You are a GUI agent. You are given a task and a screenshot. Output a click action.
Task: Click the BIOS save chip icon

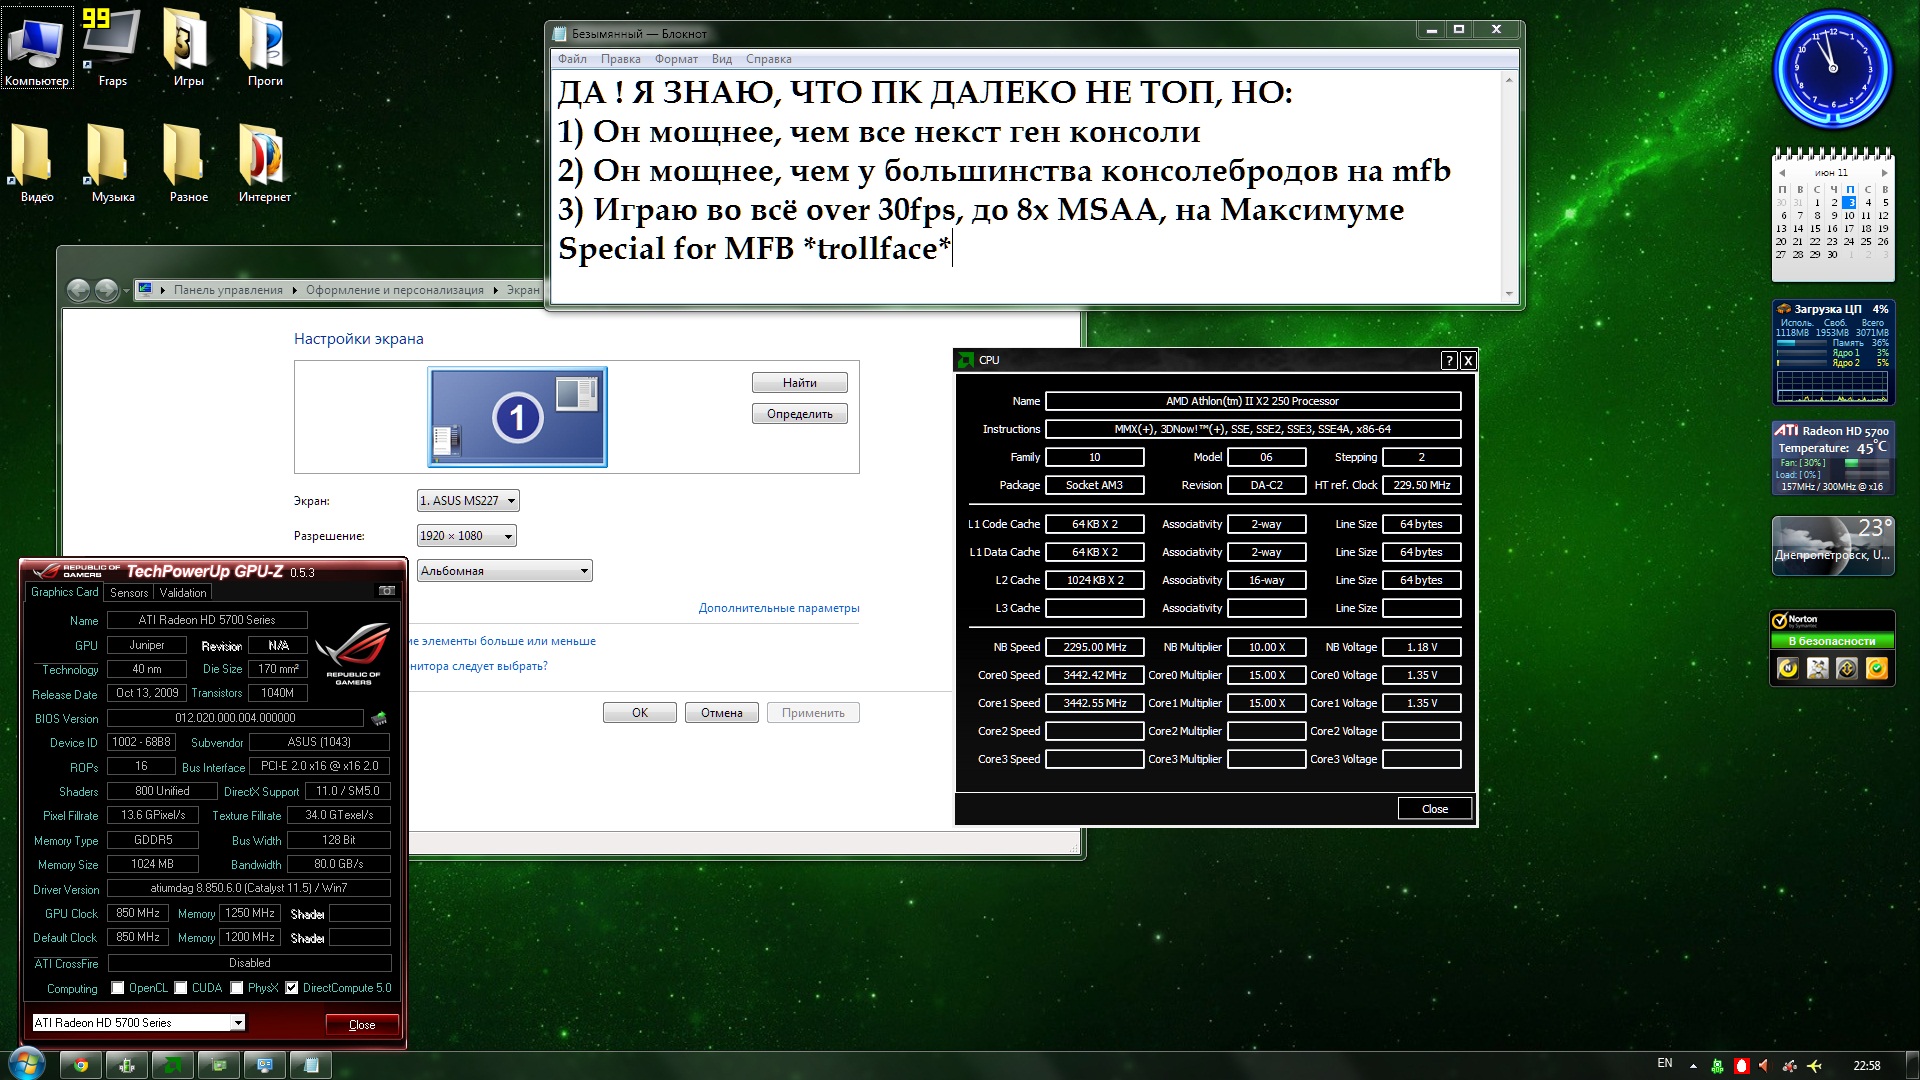(x=379, y=718)
